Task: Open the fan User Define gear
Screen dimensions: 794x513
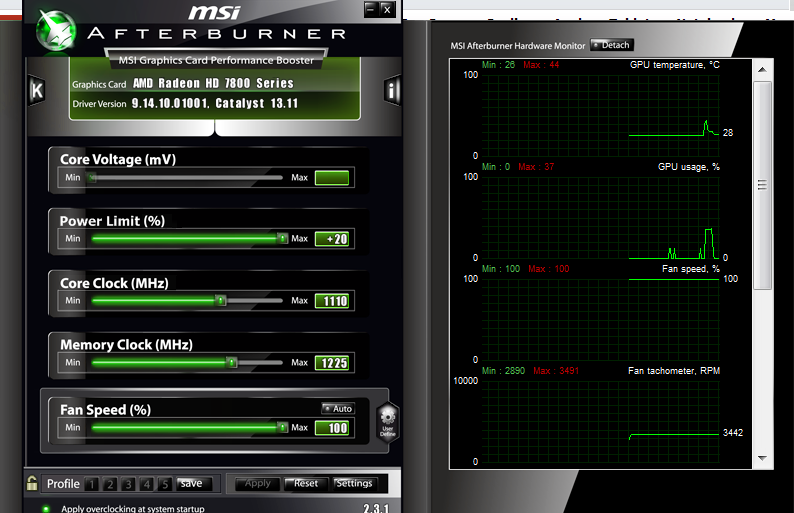Action: coord(388,422)
